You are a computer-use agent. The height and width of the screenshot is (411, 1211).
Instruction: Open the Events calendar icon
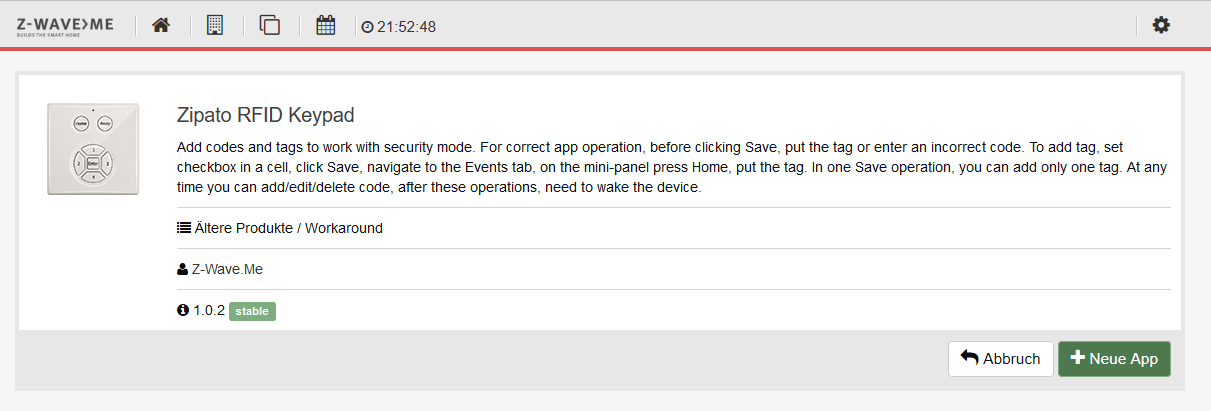click(326, 25)
